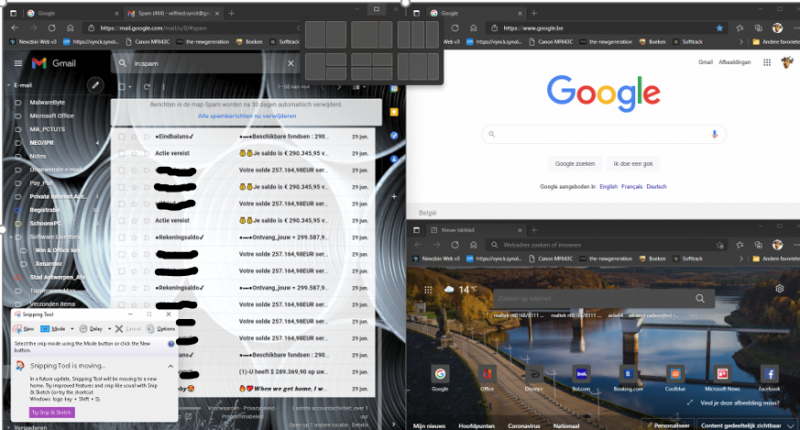Image resolution: width=800 pixels, height=430 pixels.
Task: Collapse the 'Snipping Tool is moving' notice
Action: click(x=169, y=367)
